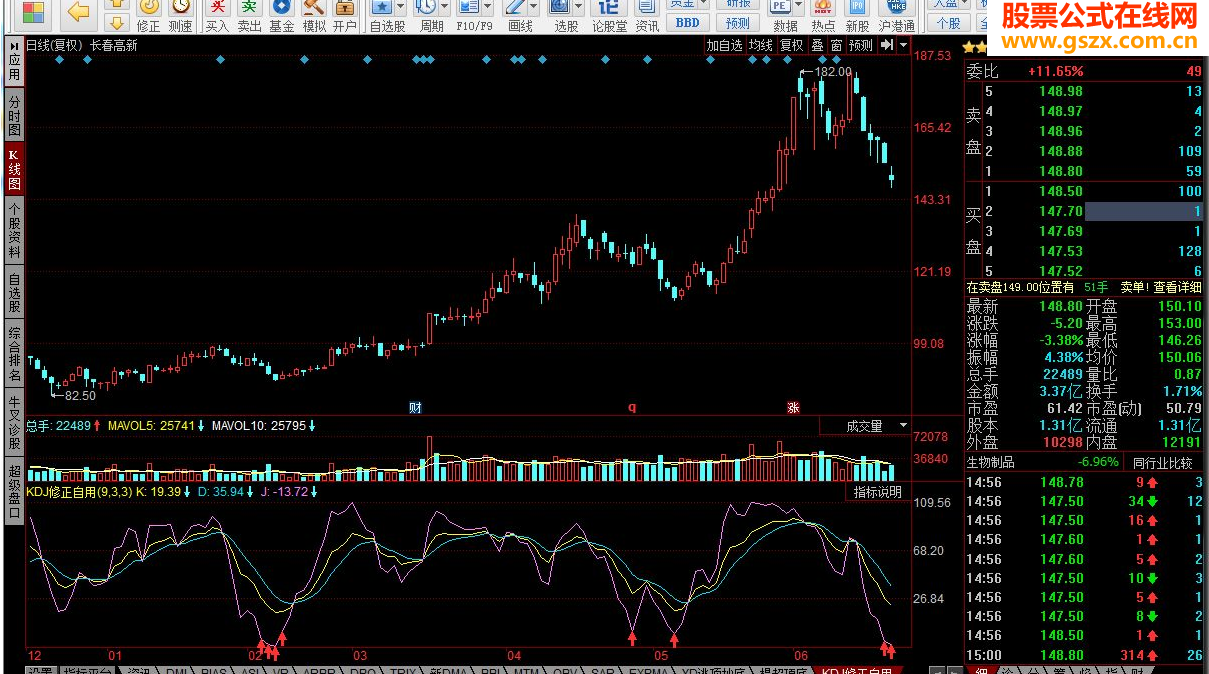This screenshot has width=1209, height=674.
Task: Click the 卖出 sell icon
Action: [x=249, y=16]
